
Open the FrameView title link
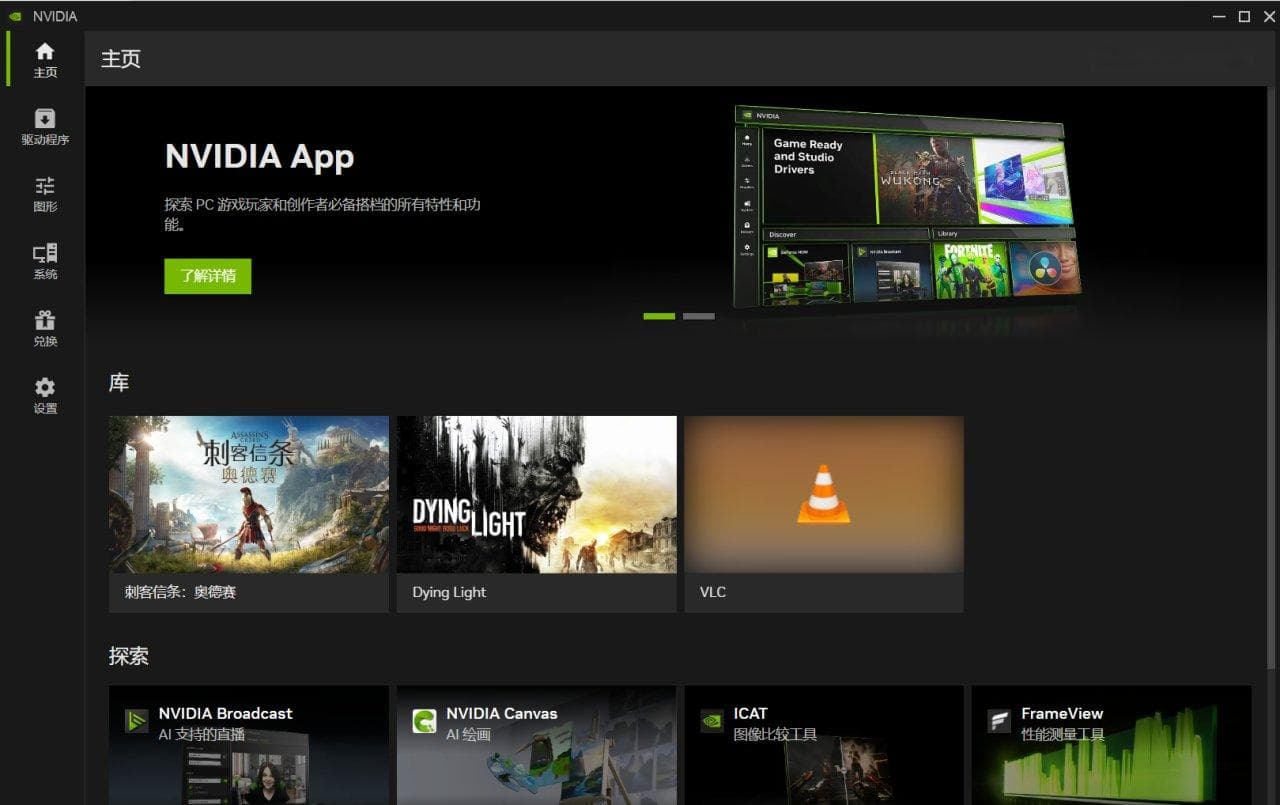point(1062,713)
